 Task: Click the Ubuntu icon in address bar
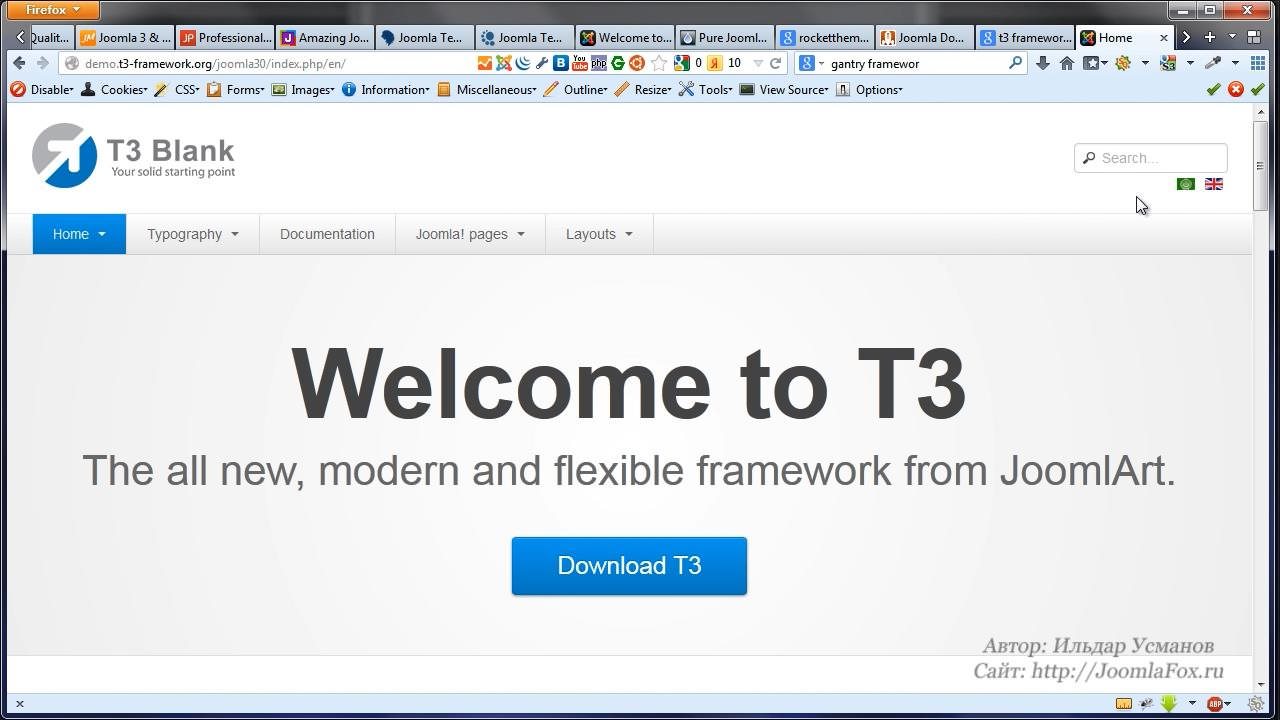pyautogui.click(x=637, y=63)
